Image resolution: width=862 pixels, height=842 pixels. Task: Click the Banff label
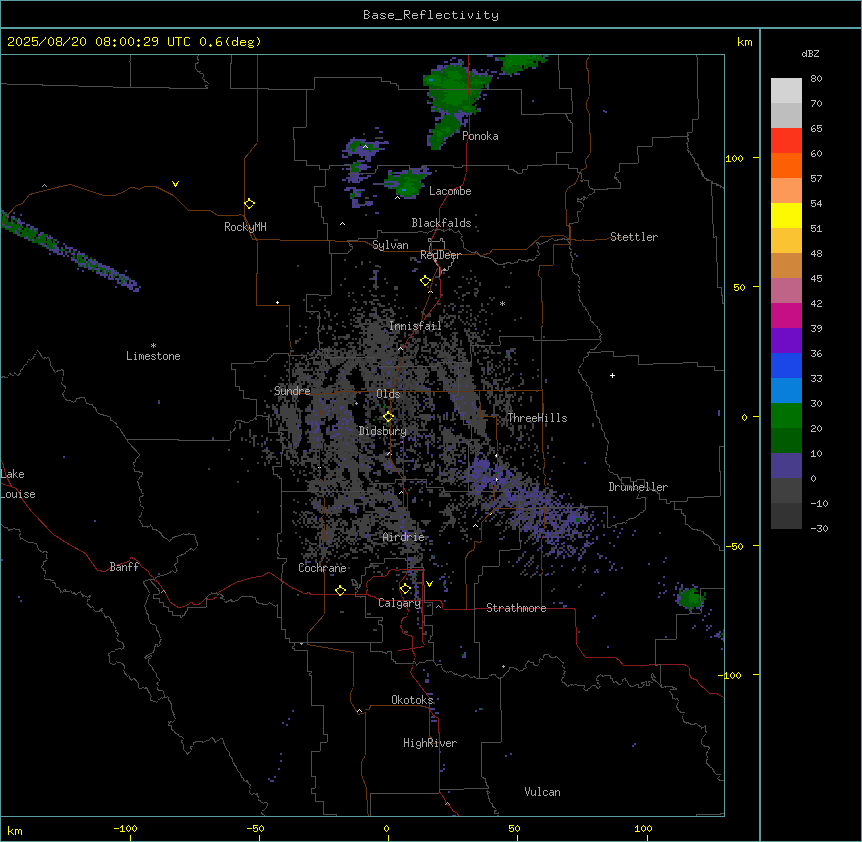click(124, 567)
